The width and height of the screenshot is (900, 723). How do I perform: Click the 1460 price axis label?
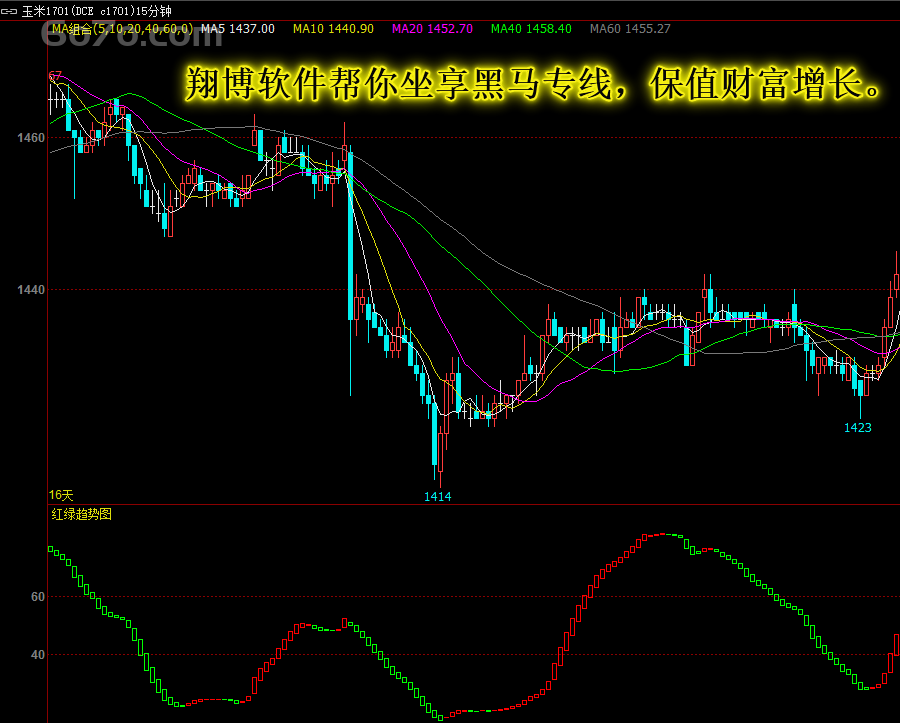pos(30,138)
